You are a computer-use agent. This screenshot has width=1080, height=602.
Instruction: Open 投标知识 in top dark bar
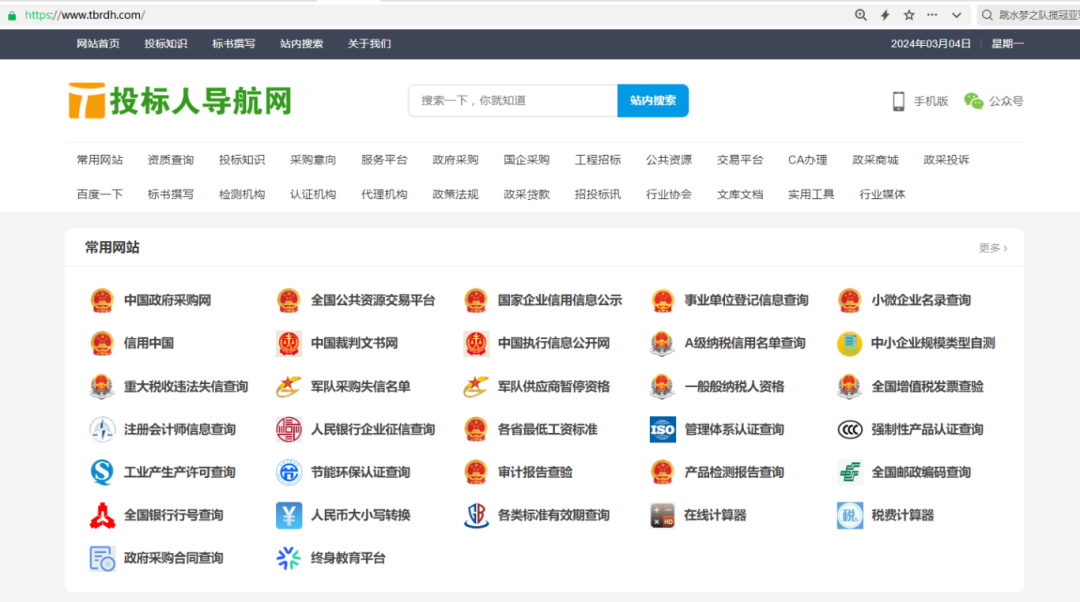coord(166,43)
